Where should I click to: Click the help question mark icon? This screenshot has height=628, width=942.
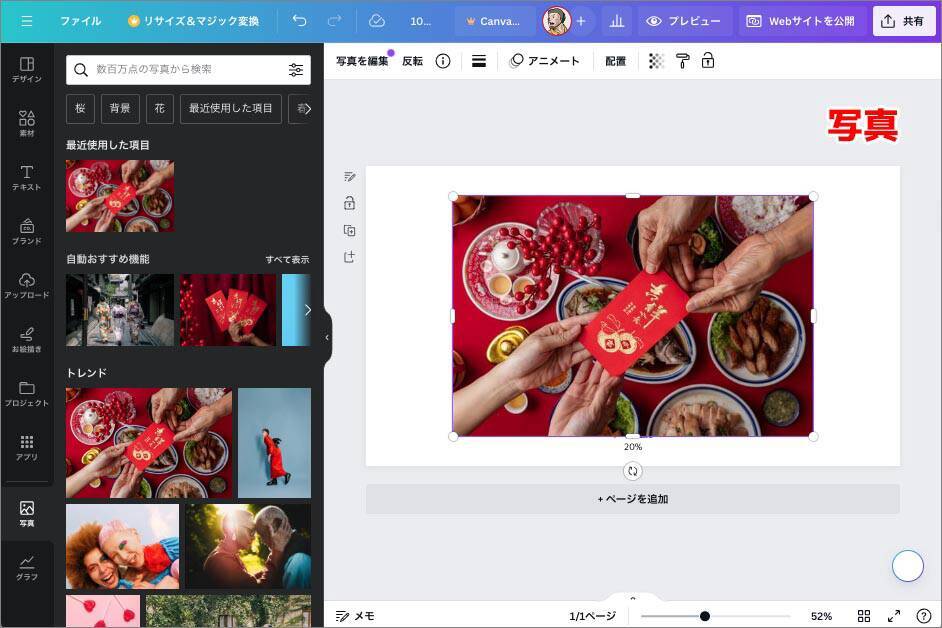pyautogui.click(x=923, y=616)
